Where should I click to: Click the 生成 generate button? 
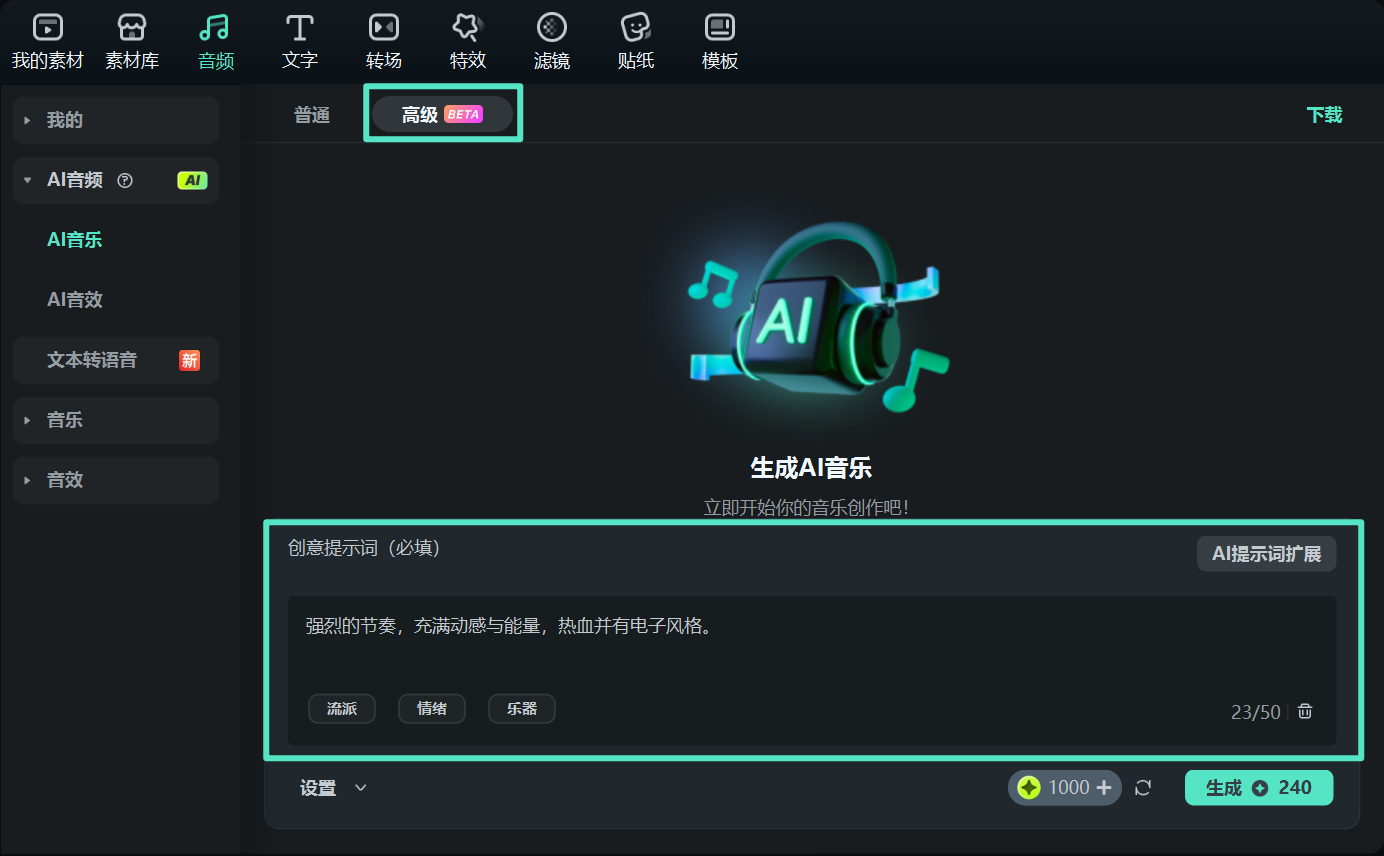click(x=1258, y=787)
